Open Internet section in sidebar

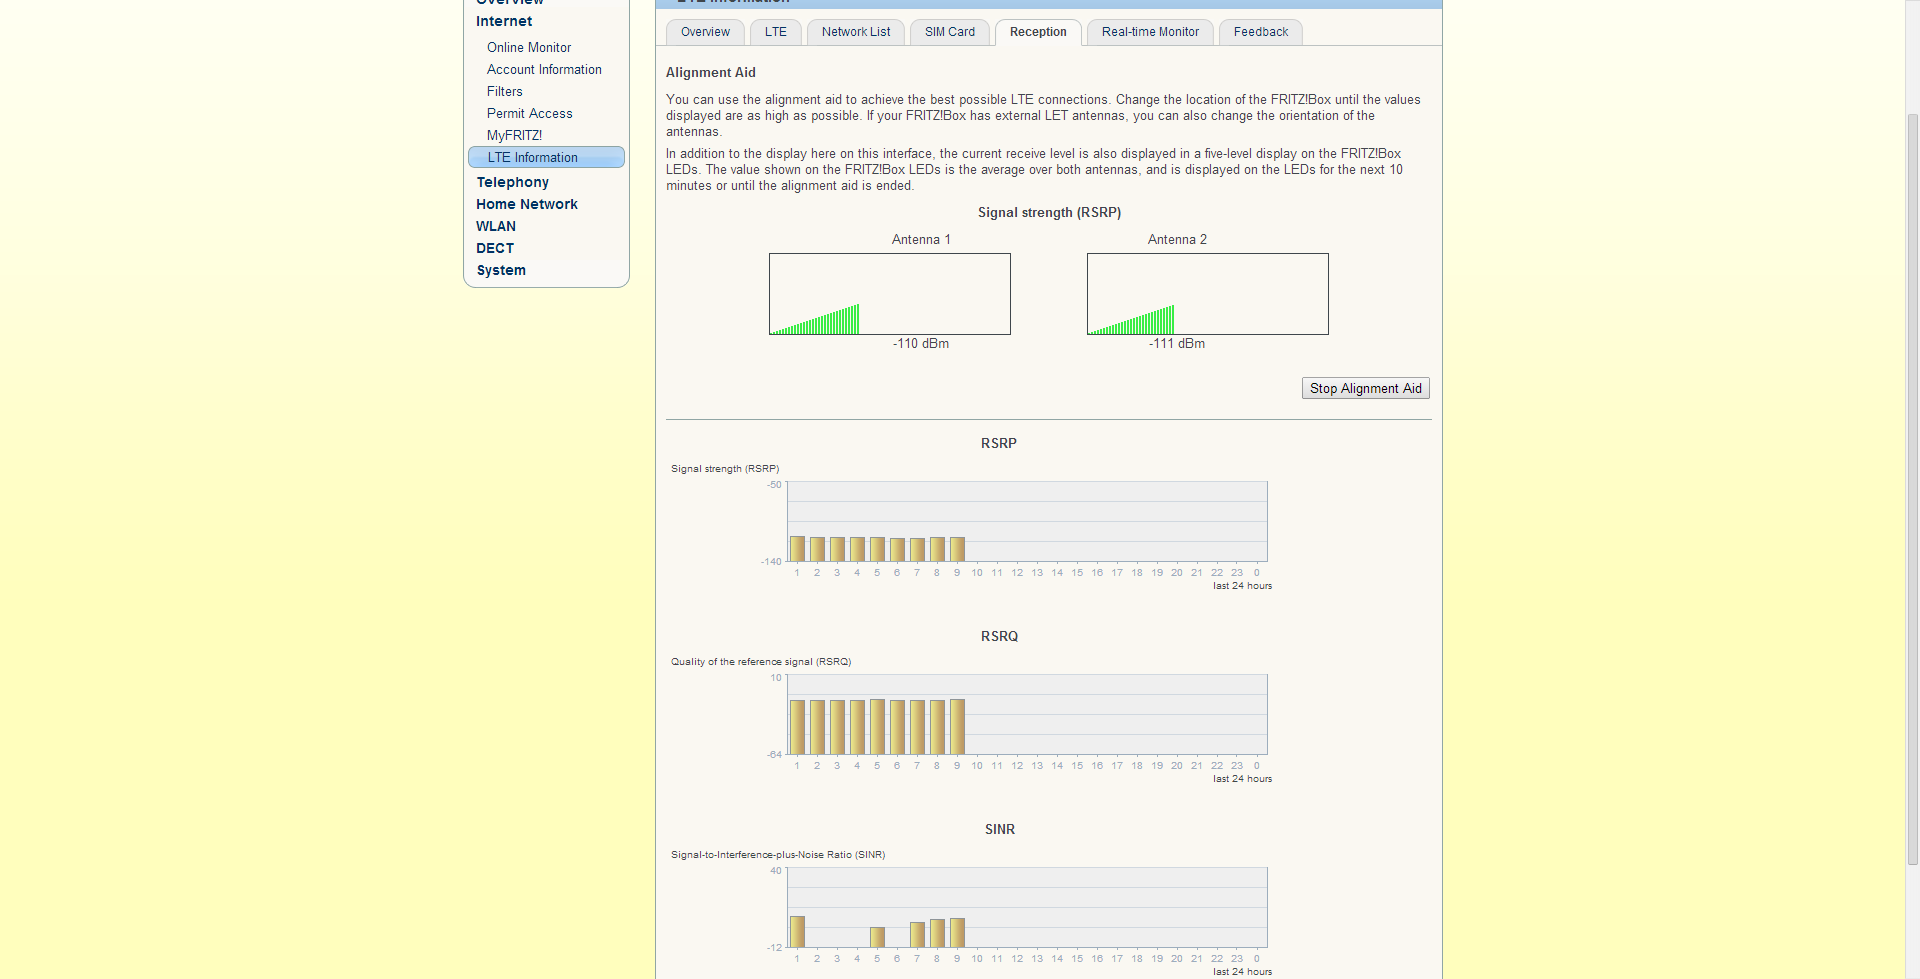504,21
